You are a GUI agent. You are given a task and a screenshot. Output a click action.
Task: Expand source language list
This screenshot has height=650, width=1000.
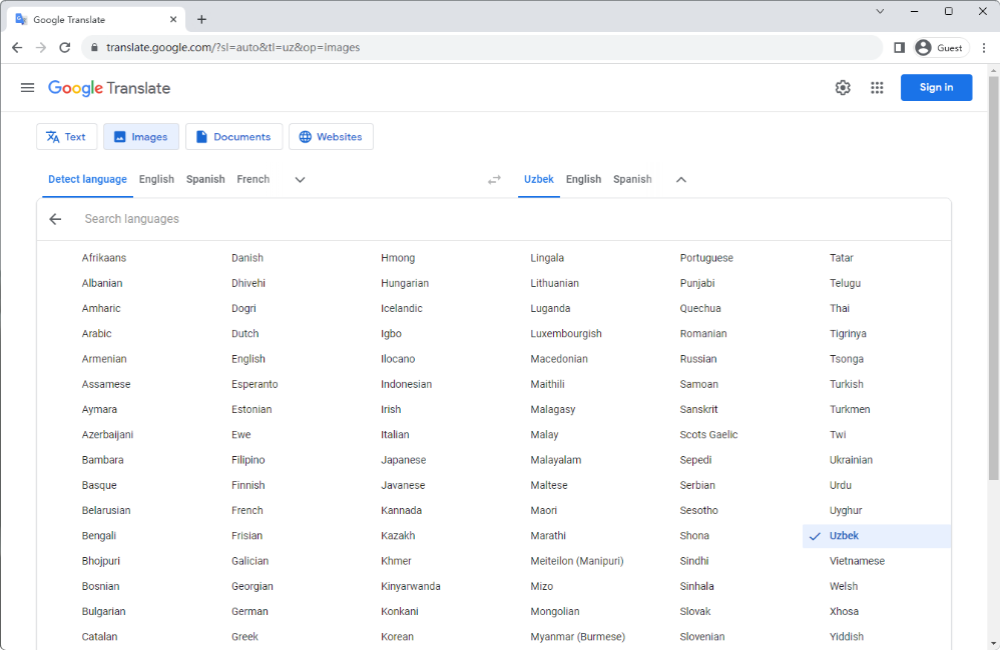point(300,180)
